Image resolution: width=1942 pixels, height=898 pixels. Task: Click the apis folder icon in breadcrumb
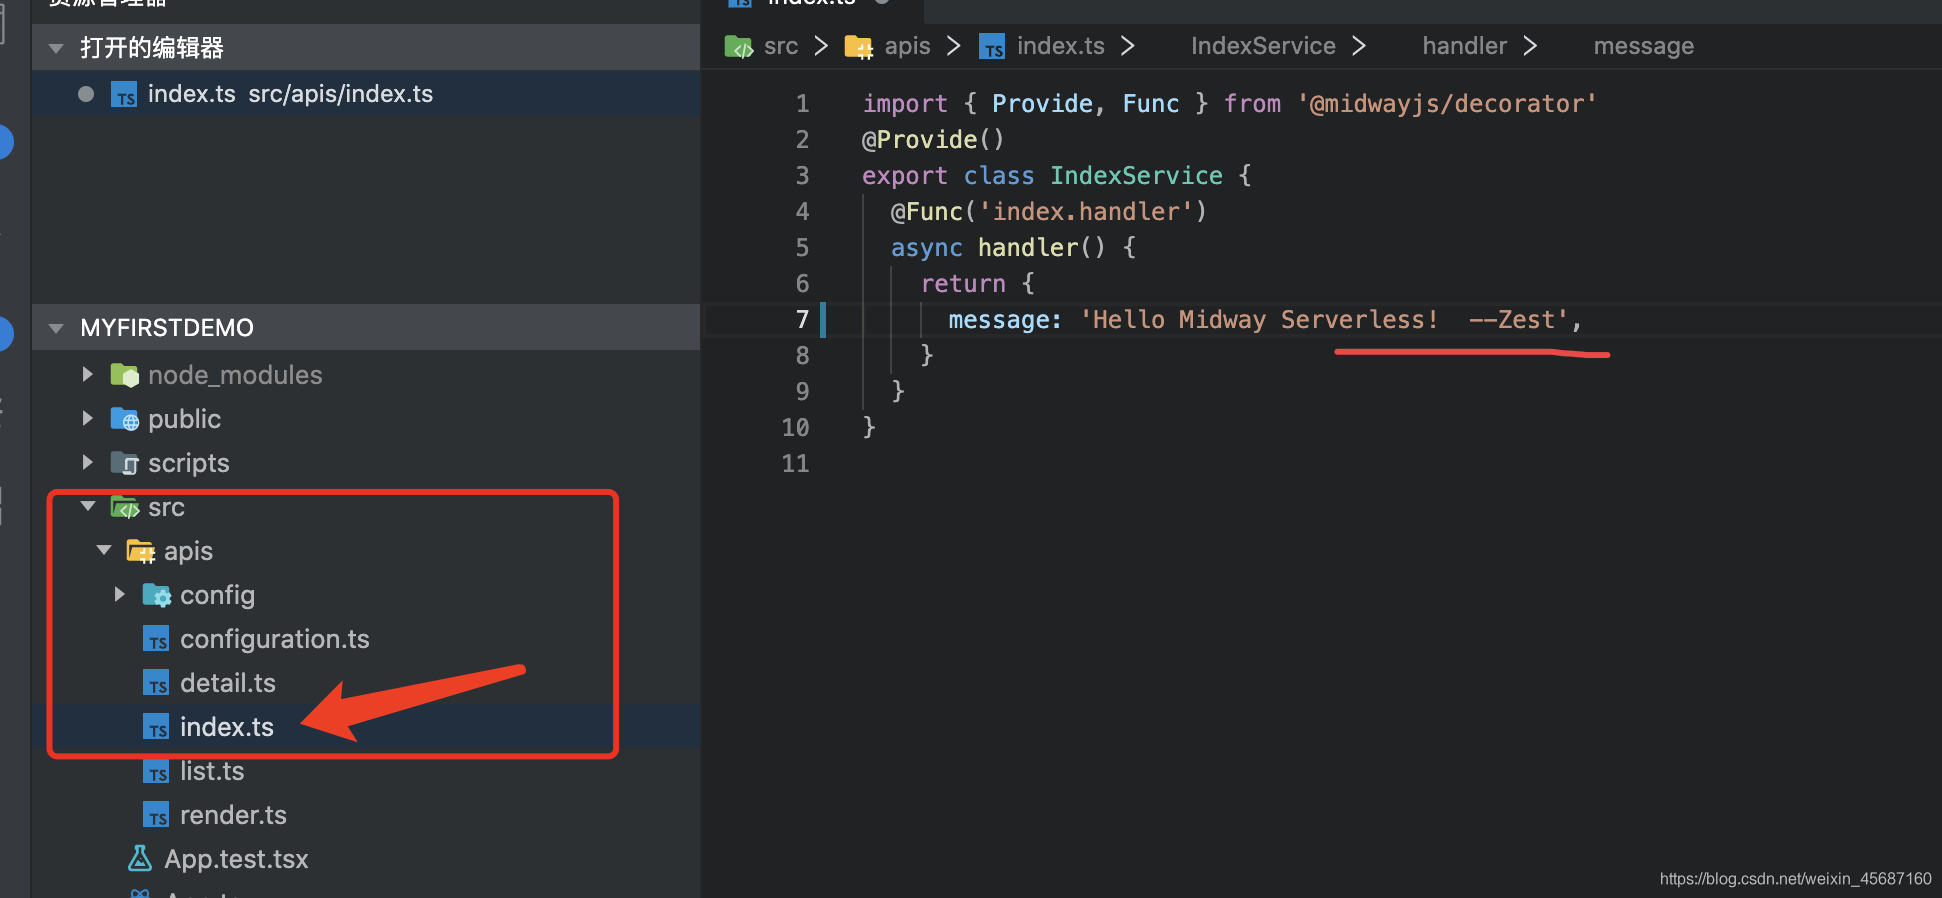[859, 47]
